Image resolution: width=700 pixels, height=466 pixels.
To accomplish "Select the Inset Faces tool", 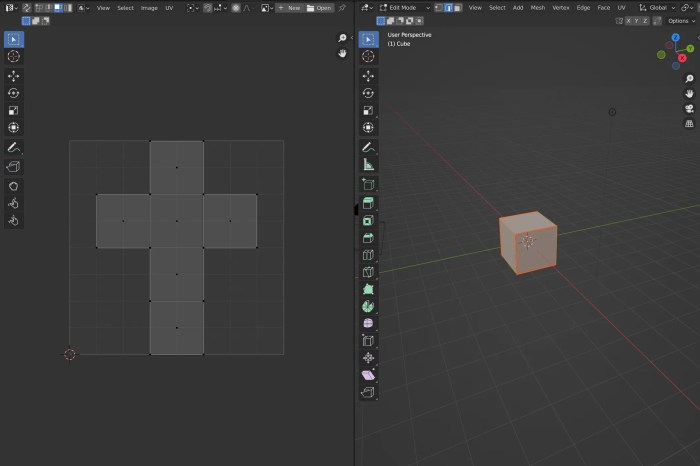I will tap(368, 221).
